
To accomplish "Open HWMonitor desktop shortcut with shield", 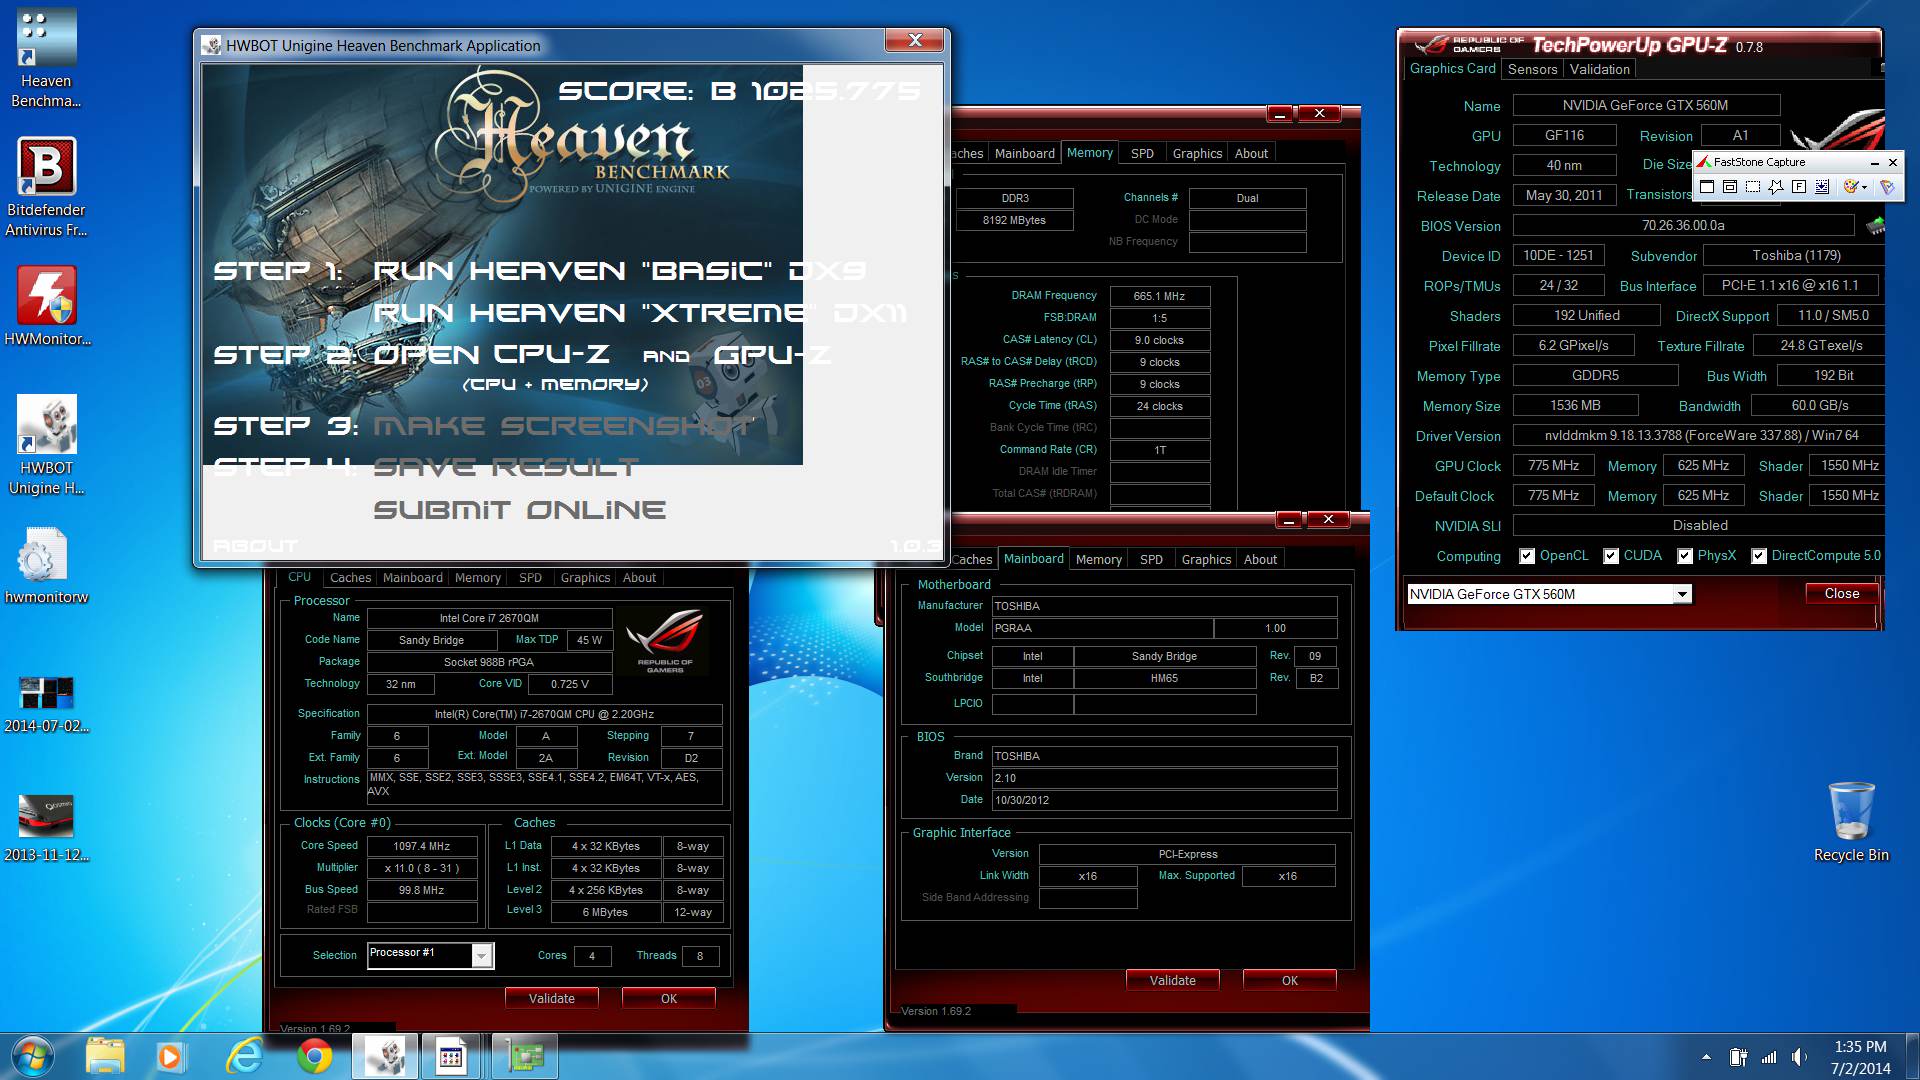I will (46, 306).
